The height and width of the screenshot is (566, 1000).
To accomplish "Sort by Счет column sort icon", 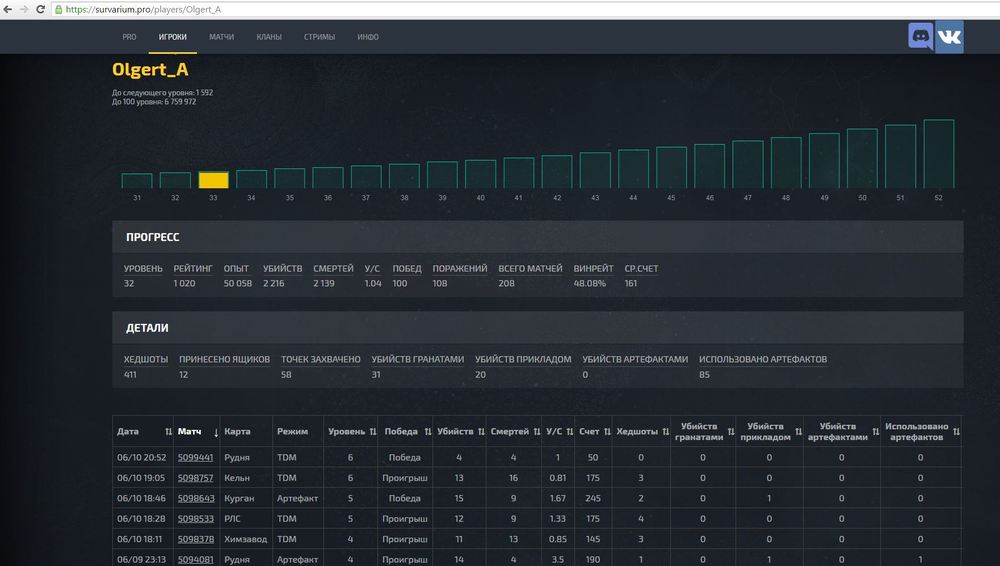I will coord(605,432).
